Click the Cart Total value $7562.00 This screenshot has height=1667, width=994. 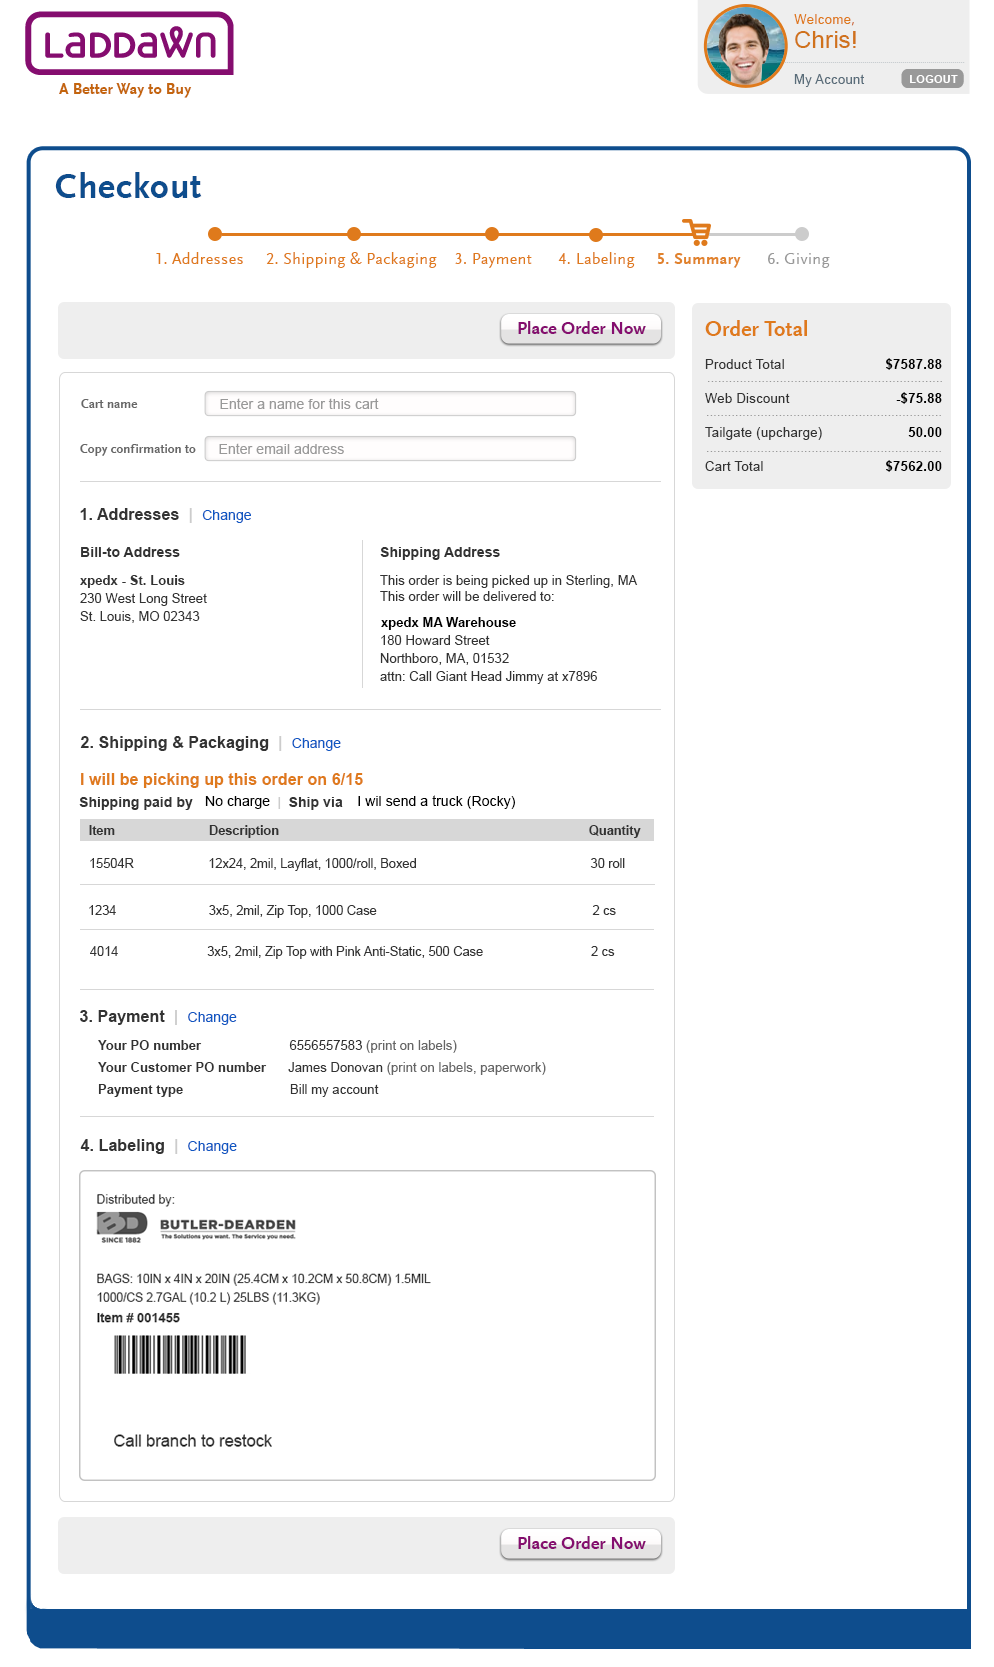click(913, 466)
